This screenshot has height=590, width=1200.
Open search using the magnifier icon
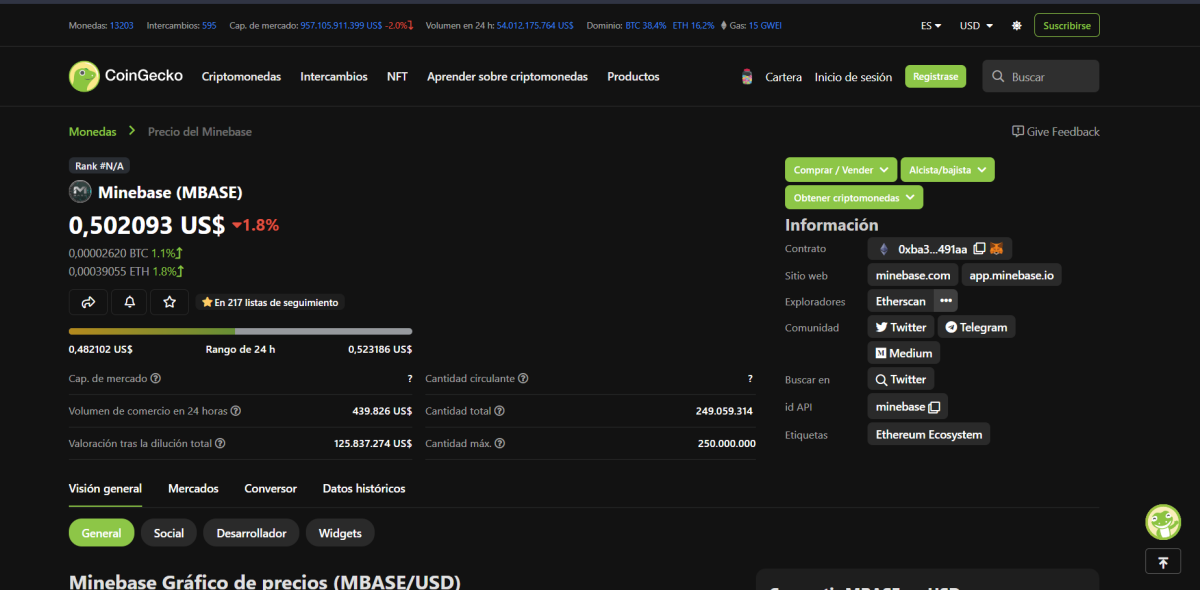[998, 76]
